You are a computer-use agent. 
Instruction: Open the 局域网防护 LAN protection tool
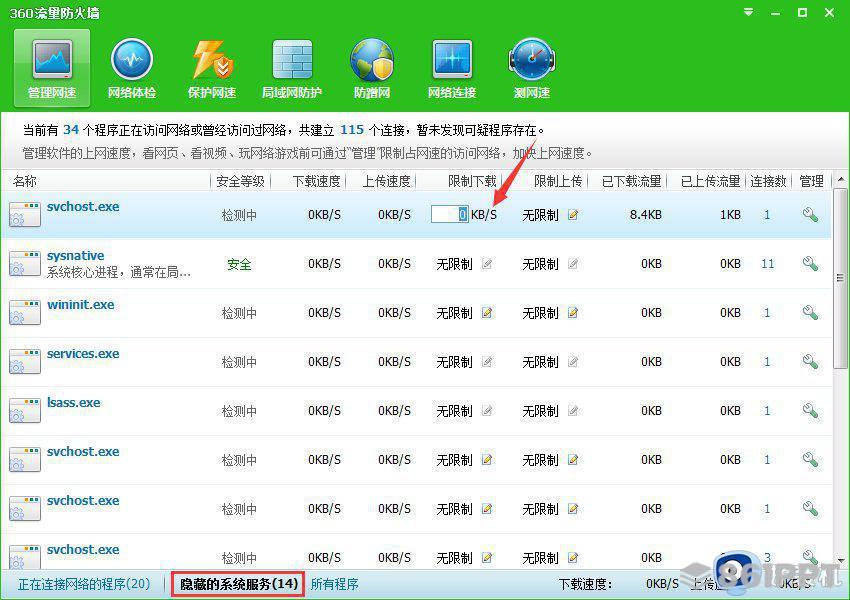(292, 67)
